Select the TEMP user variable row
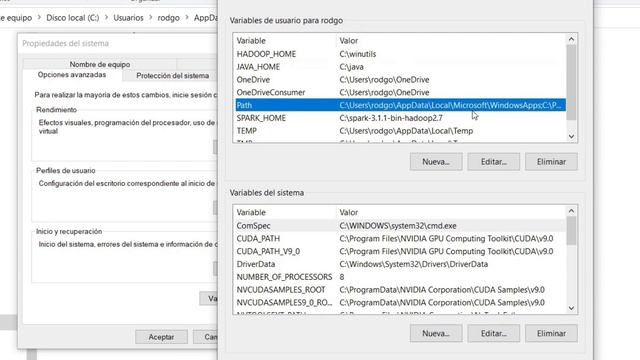 tap(400, 131)
